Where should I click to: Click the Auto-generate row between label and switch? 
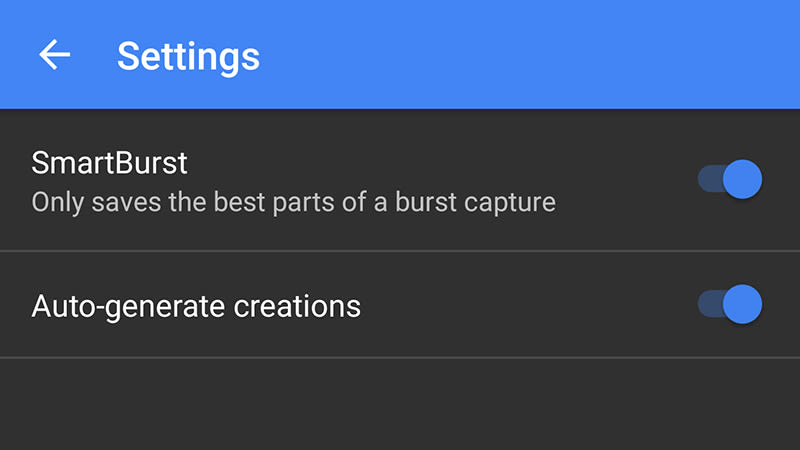coord(530,304)
